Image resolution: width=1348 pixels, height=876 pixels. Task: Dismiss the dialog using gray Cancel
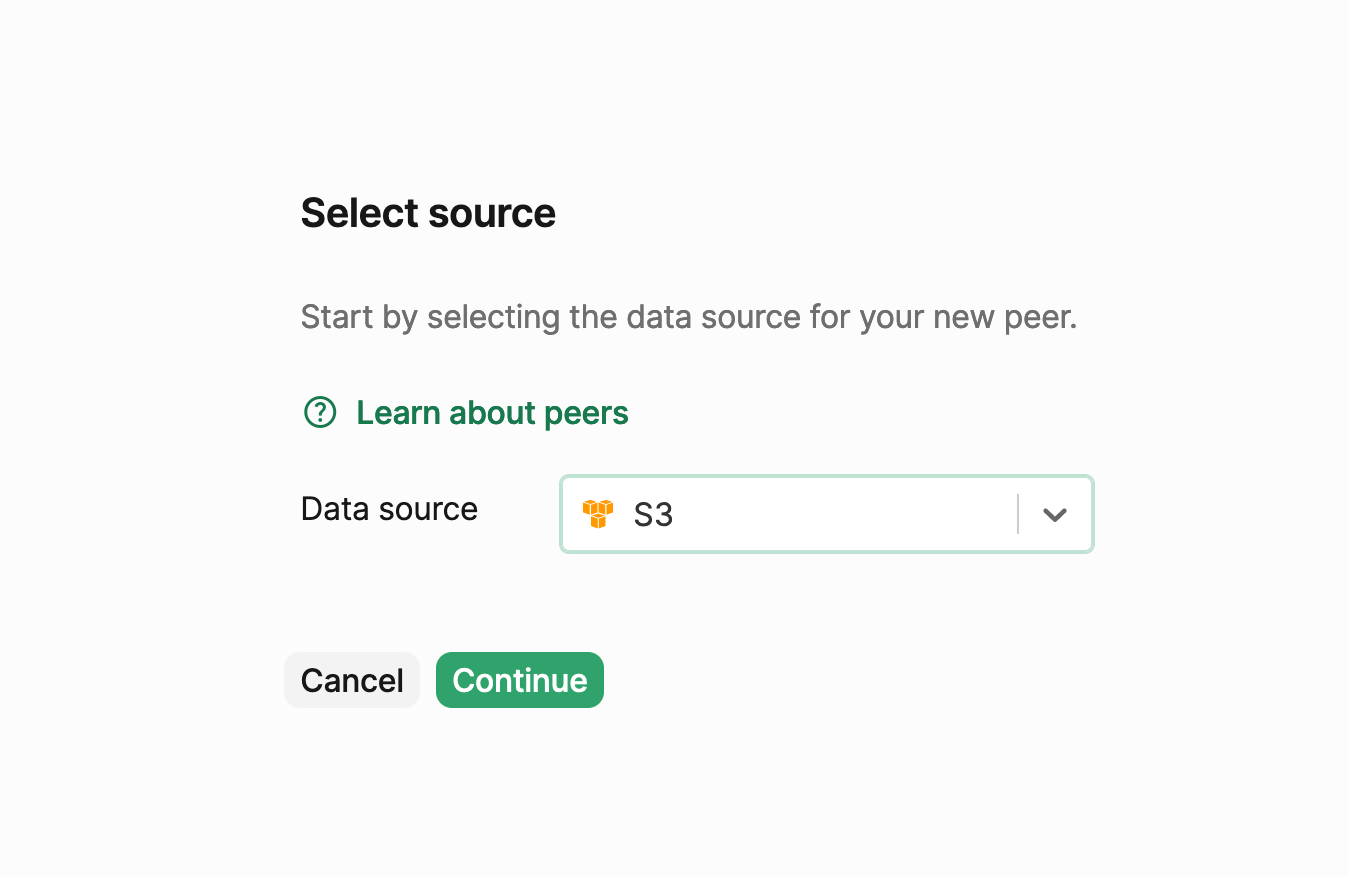point(352,680)
